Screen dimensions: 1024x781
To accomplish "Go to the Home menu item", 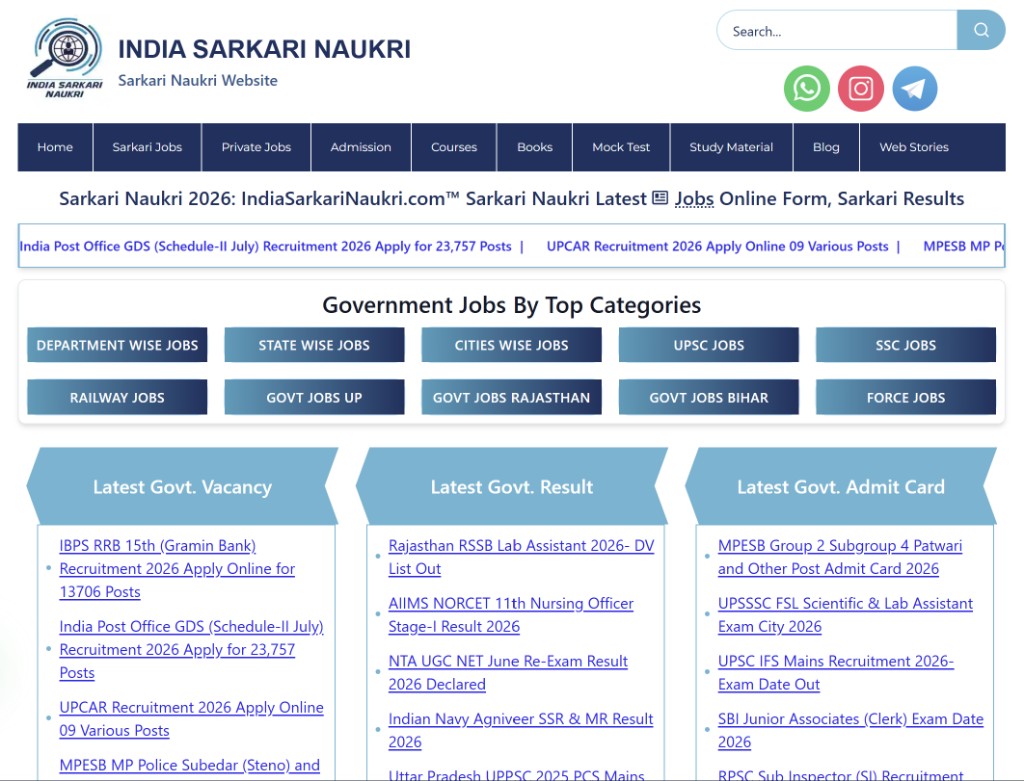I will [55, 147].
